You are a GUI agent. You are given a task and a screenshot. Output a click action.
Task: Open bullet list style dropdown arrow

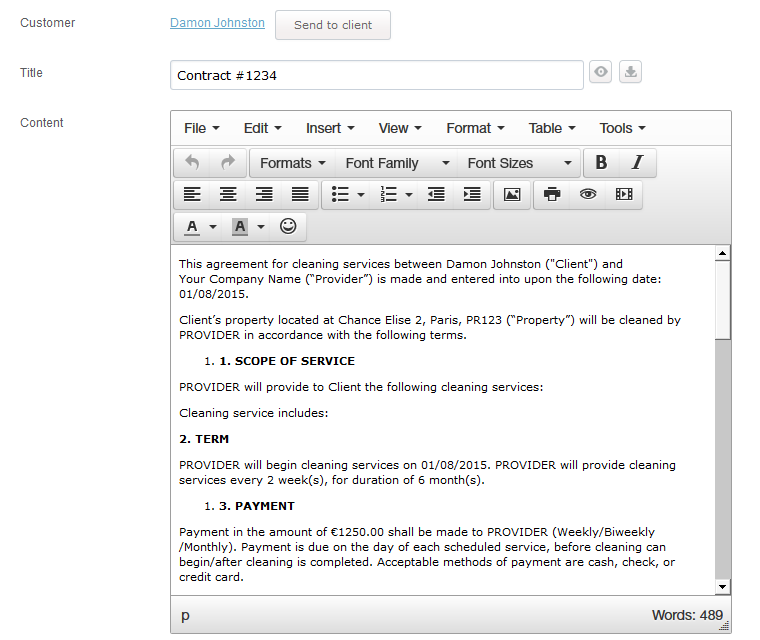click(x=361, y=195)
